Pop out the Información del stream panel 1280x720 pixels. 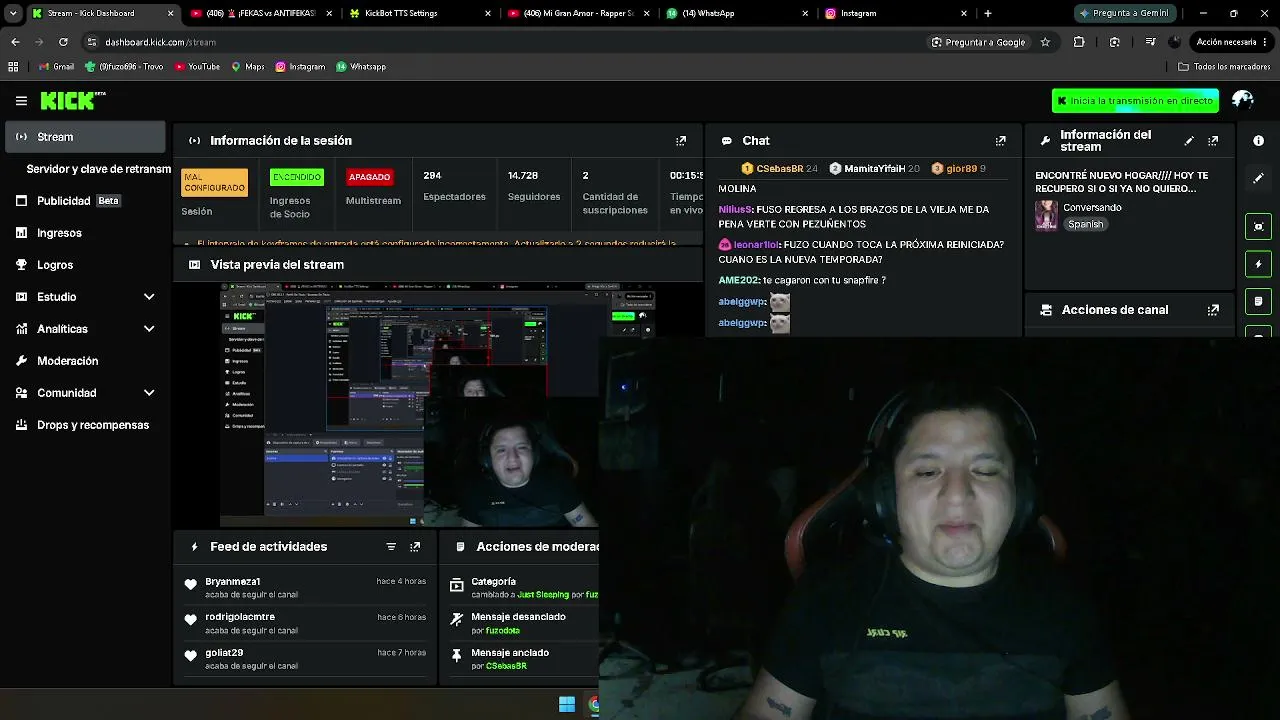point(1213,141)
